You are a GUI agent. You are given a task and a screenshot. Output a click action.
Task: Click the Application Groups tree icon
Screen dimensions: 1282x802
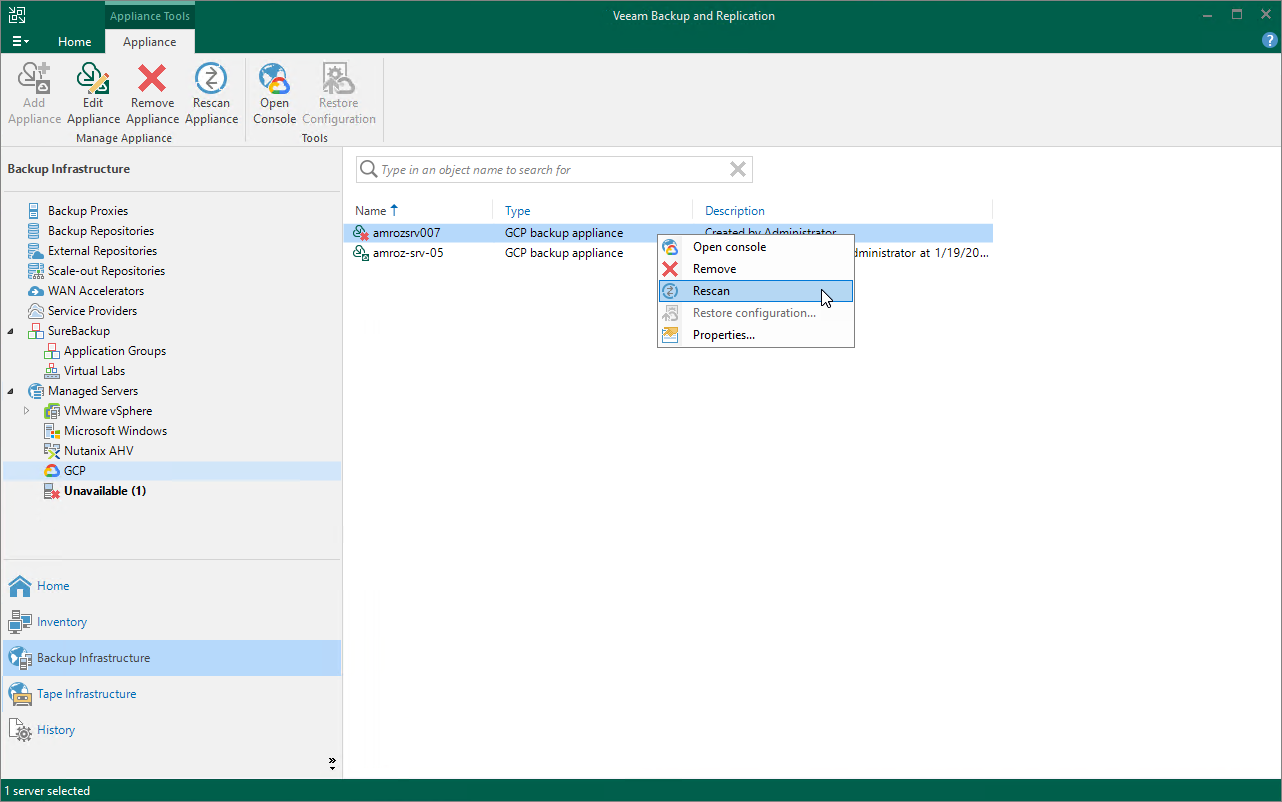point(52,351)
